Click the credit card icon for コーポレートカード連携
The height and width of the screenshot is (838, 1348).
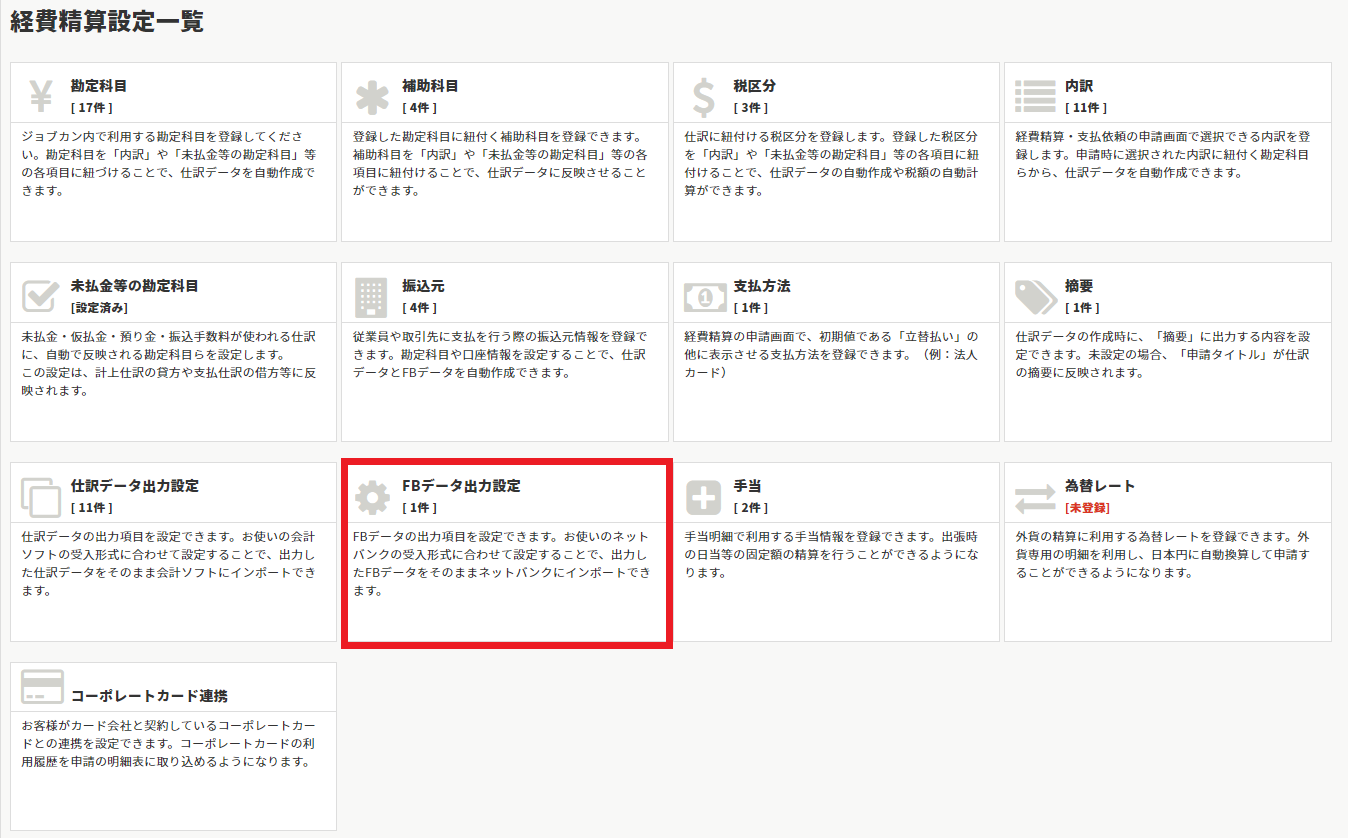coord(42,687)
